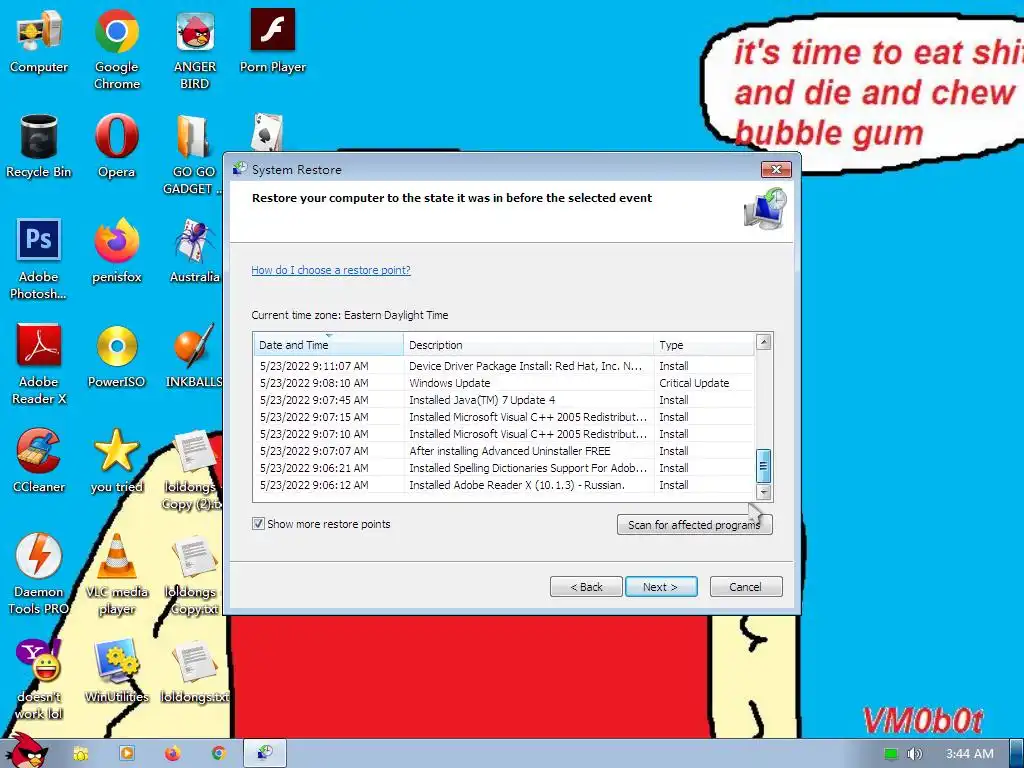The height and width of the screenshot is (768, 1024).
Task: Launch Google Chrome from desktop
Action: (x=116, y=49)
